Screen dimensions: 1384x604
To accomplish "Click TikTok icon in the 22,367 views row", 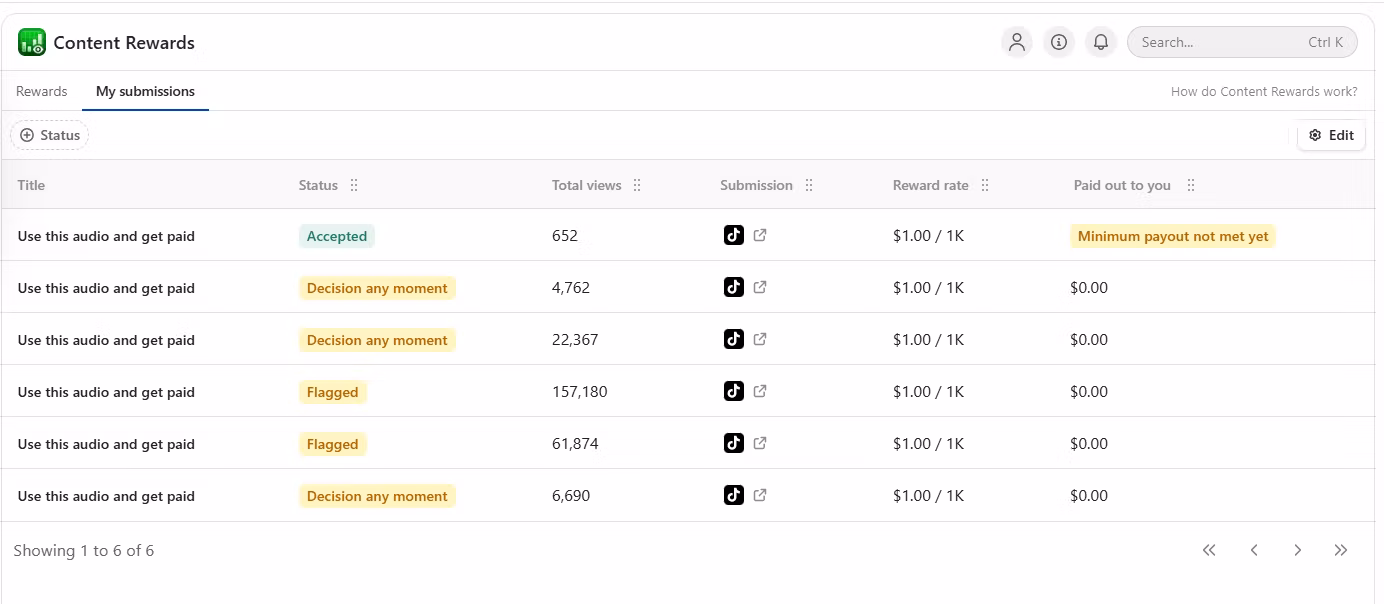I will 734,340.
